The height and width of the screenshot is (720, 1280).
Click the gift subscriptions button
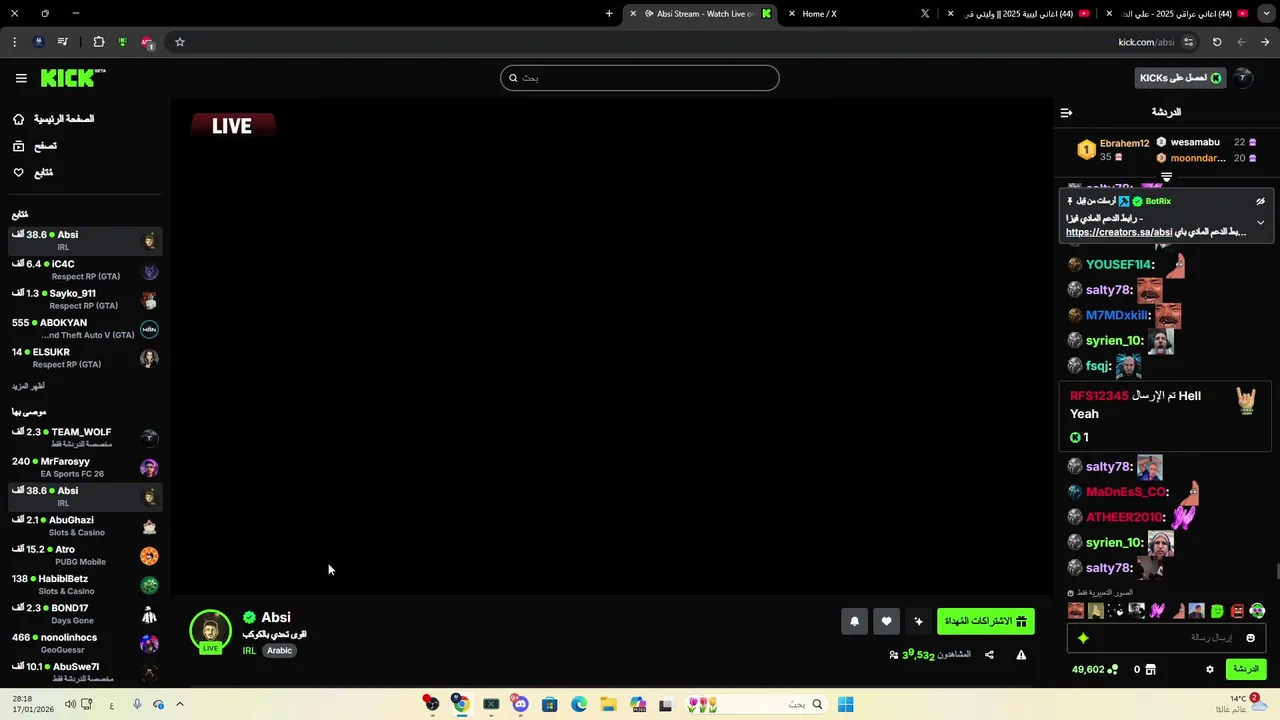pos(986,621)
